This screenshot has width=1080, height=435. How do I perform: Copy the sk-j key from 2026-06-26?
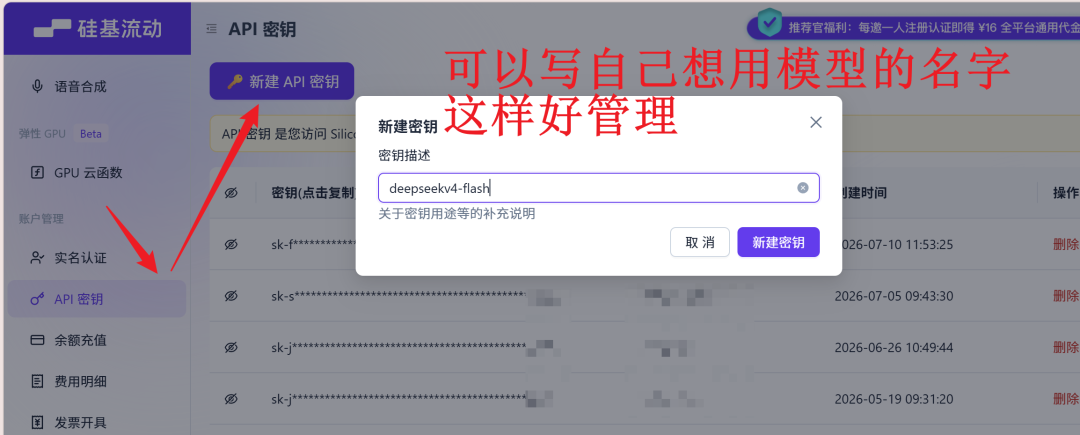[x=399, y=348]
